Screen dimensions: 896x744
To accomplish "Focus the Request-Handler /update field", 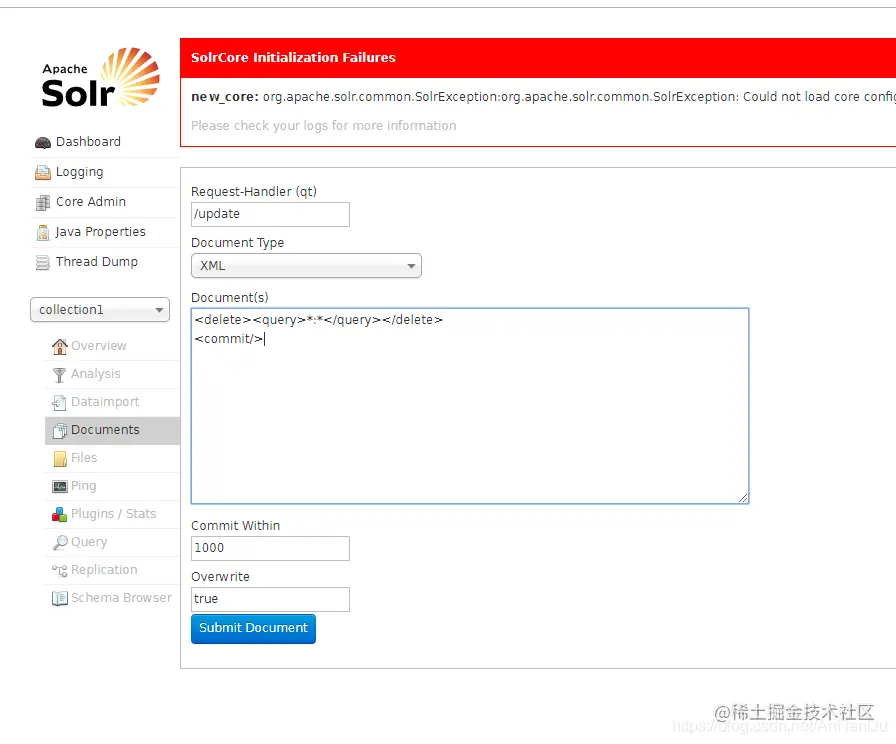I will (x=270, y=214).
